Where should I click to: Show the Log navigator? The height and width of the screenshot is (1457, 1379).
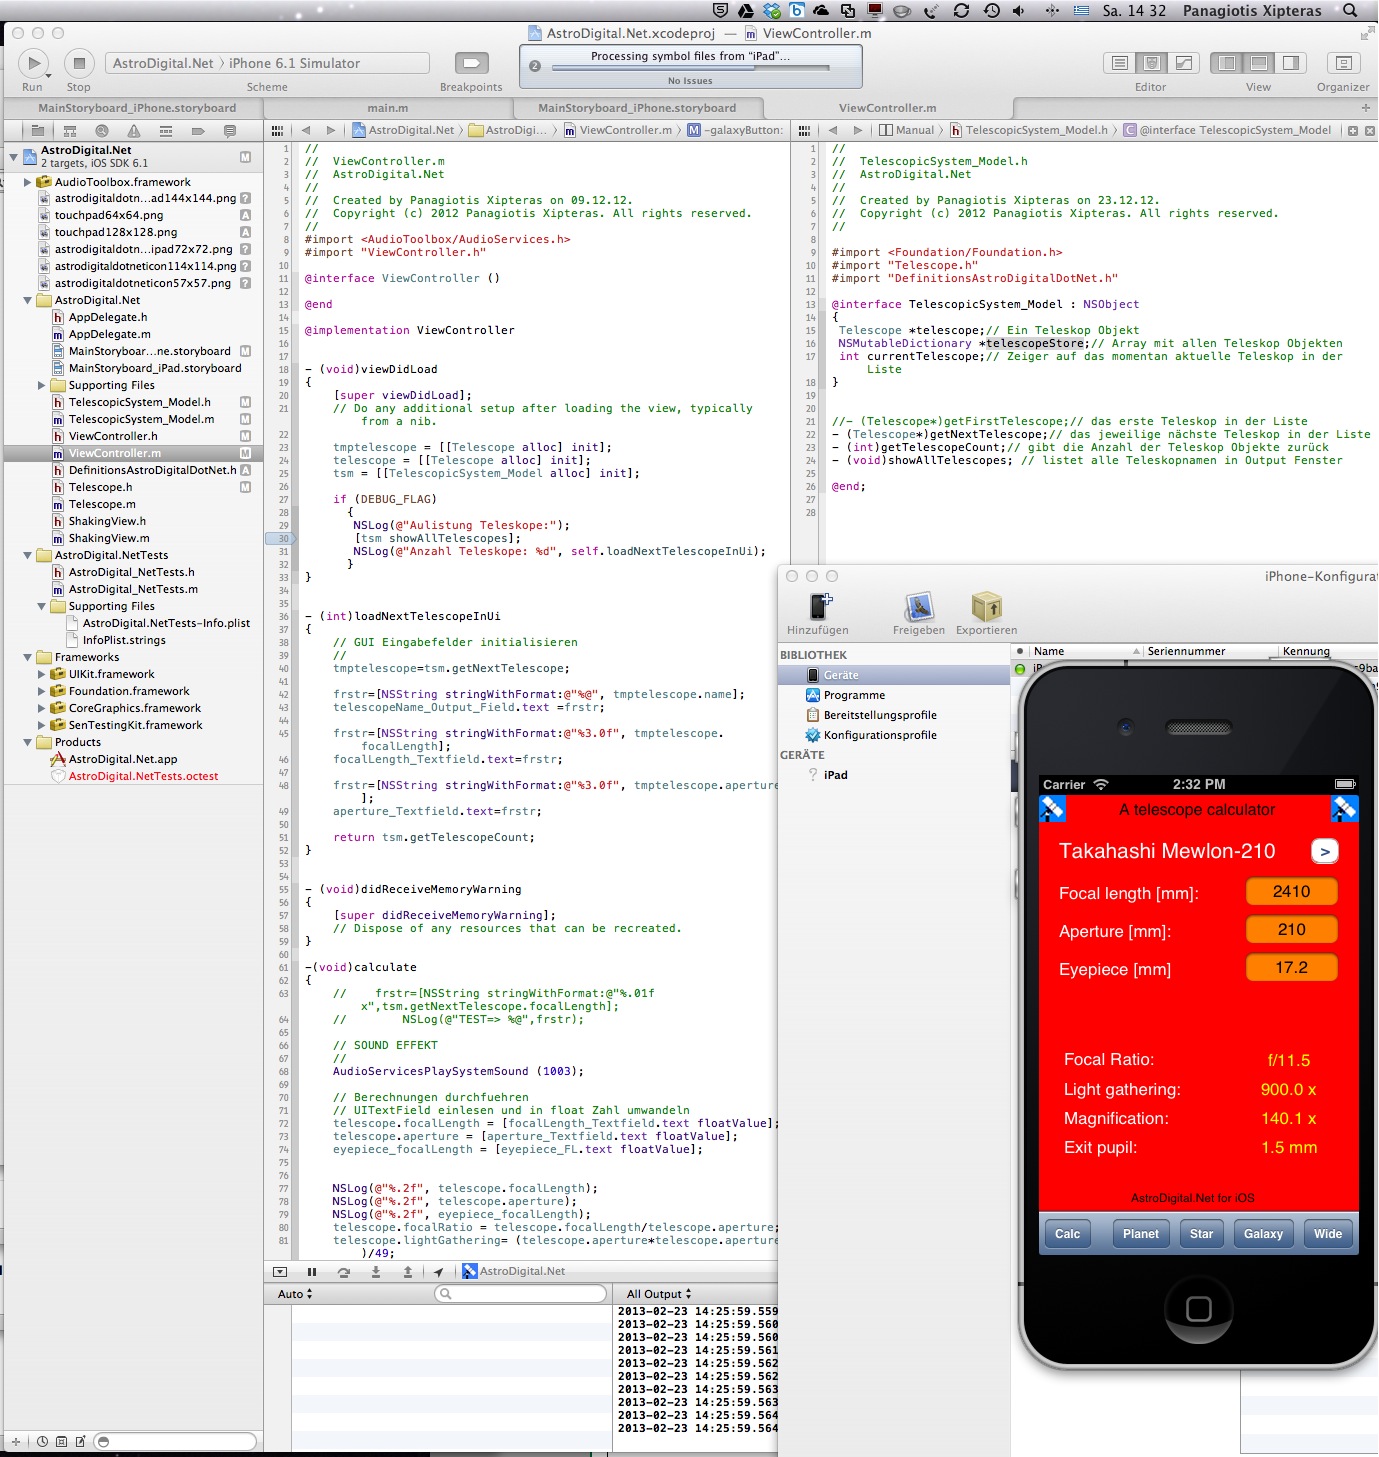pos(230,131)
